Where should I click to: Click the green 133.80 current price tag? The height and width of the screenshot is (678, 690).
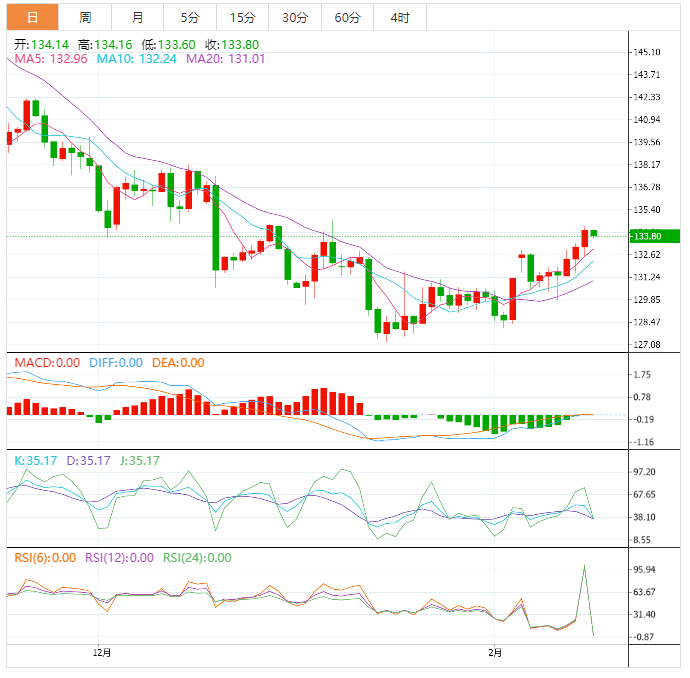tap(655, 236)
